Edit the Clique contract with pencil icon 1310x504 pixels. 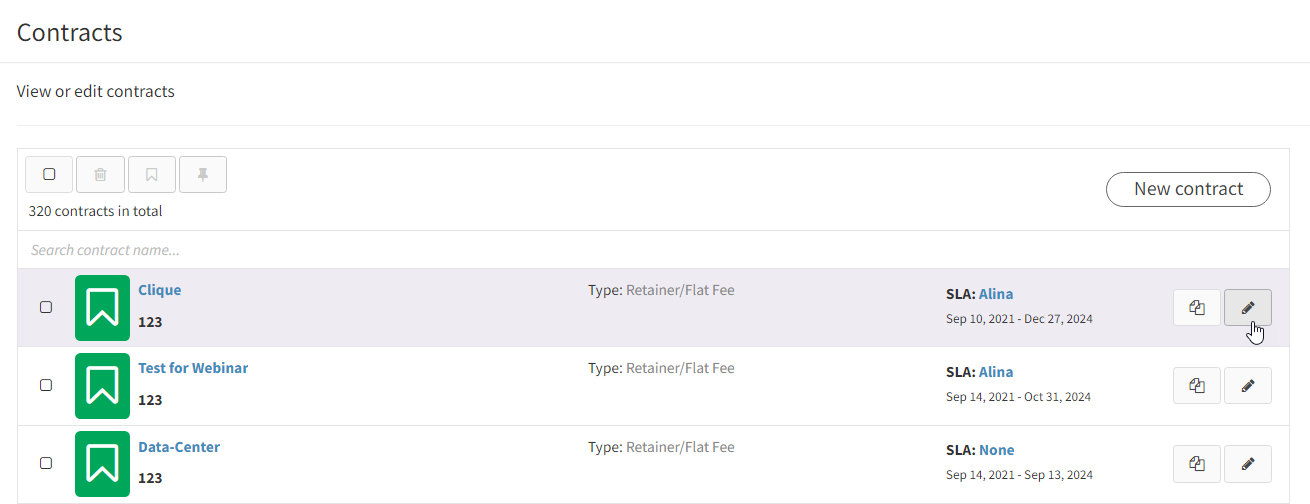click(1248, 308)
